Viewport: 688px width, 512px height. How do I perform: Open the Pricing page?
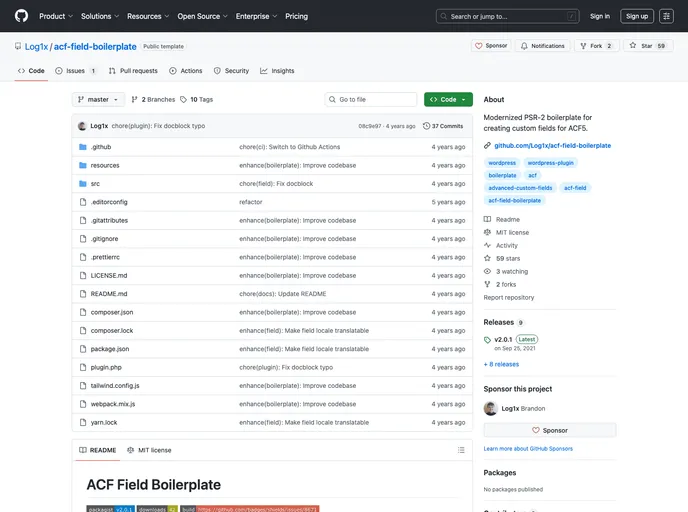click(x=297, y=16)
